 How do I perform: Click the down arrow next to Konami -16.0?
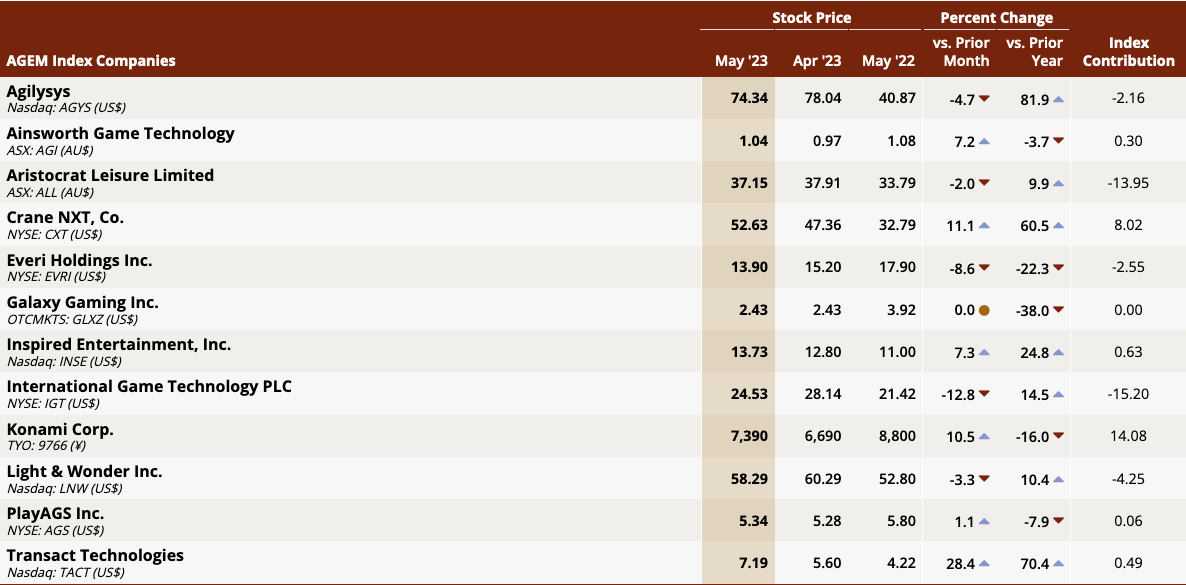[x=1058, y=437]
